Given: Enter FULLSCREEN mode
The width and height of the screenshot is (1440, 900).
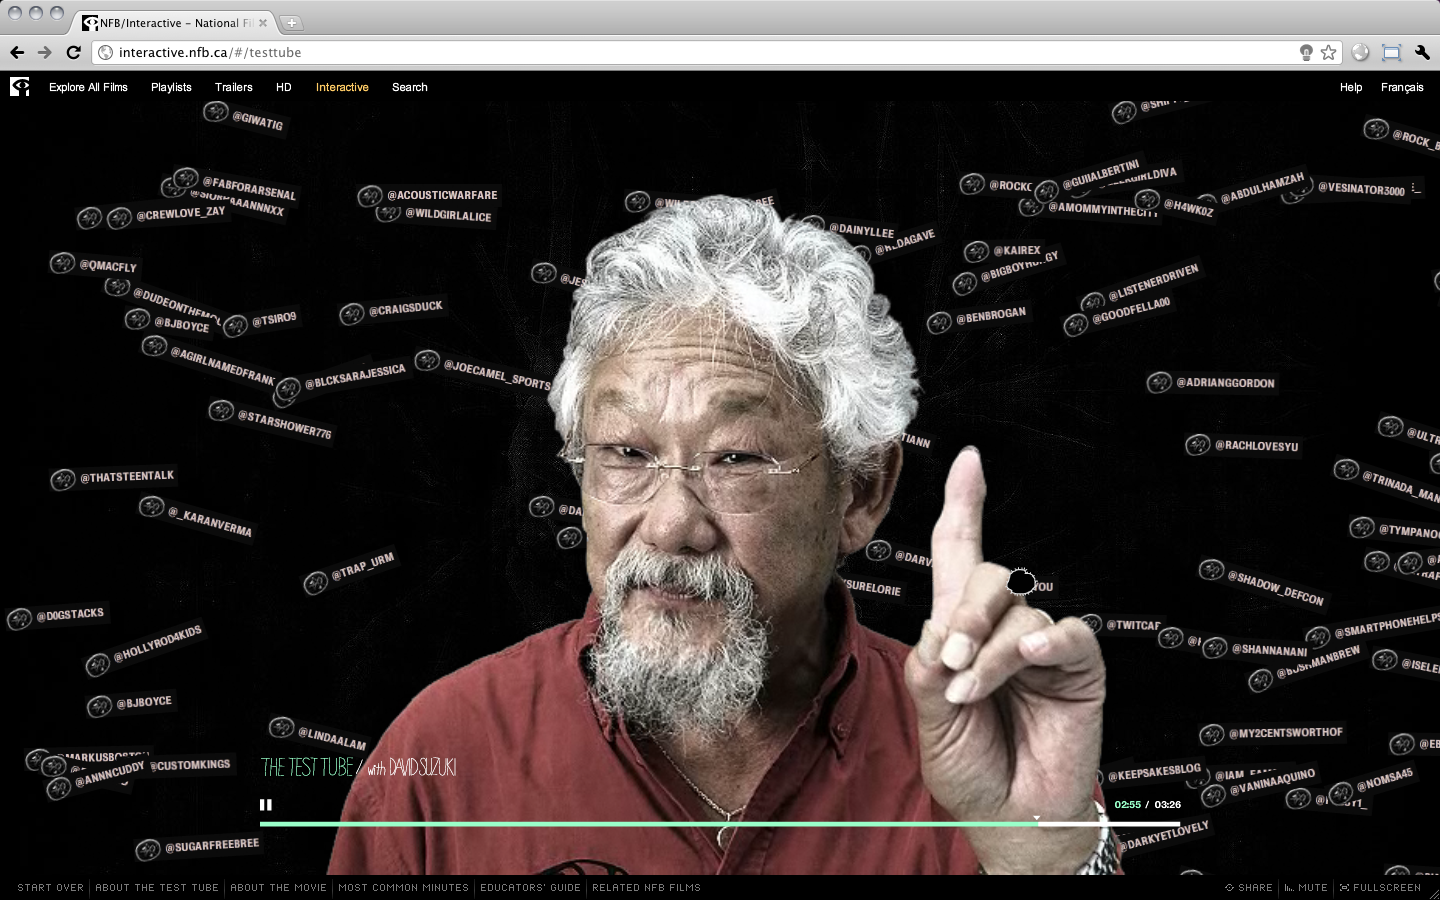Looking at the screenshot, I should (1380, 888).
